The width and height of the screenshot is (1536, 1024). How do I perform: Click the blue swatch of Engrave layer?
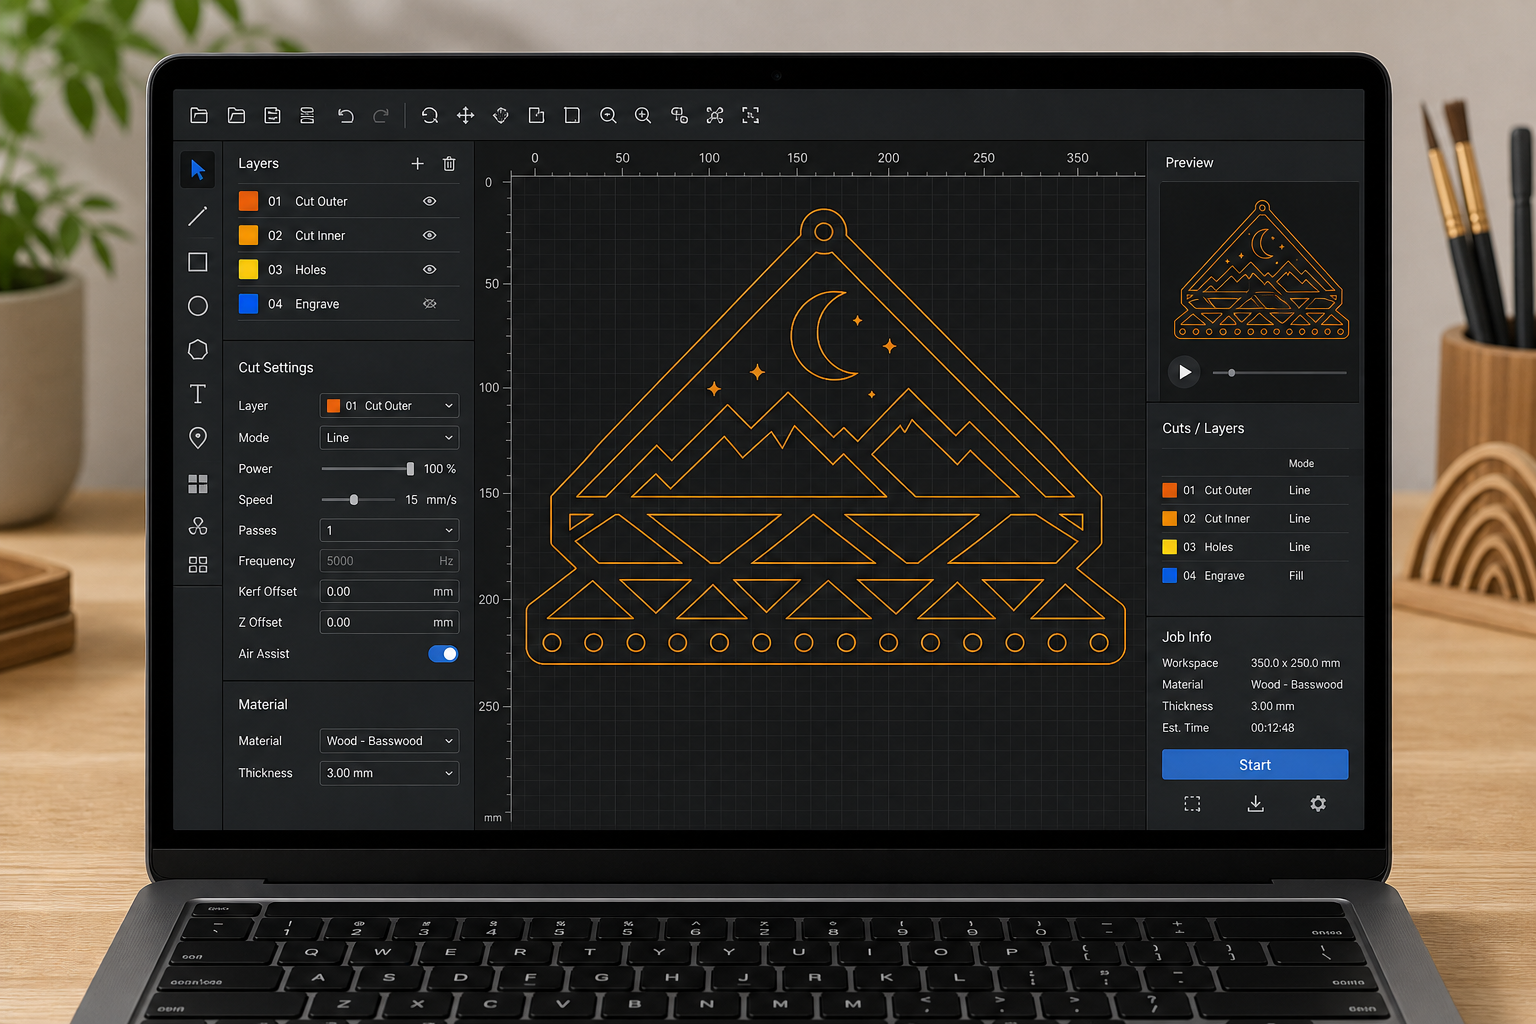[248, 303]
